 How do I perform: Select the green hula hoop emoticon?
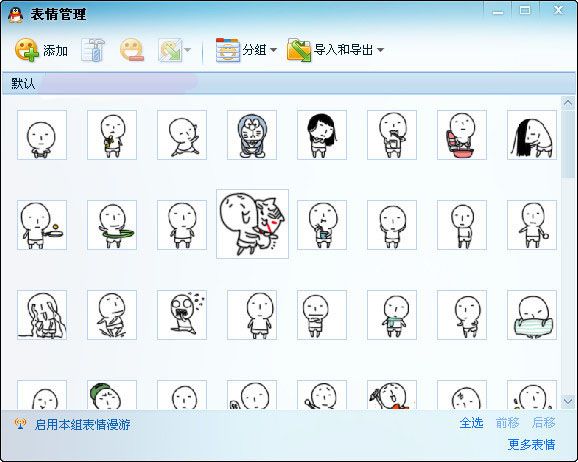click(112, 225)
